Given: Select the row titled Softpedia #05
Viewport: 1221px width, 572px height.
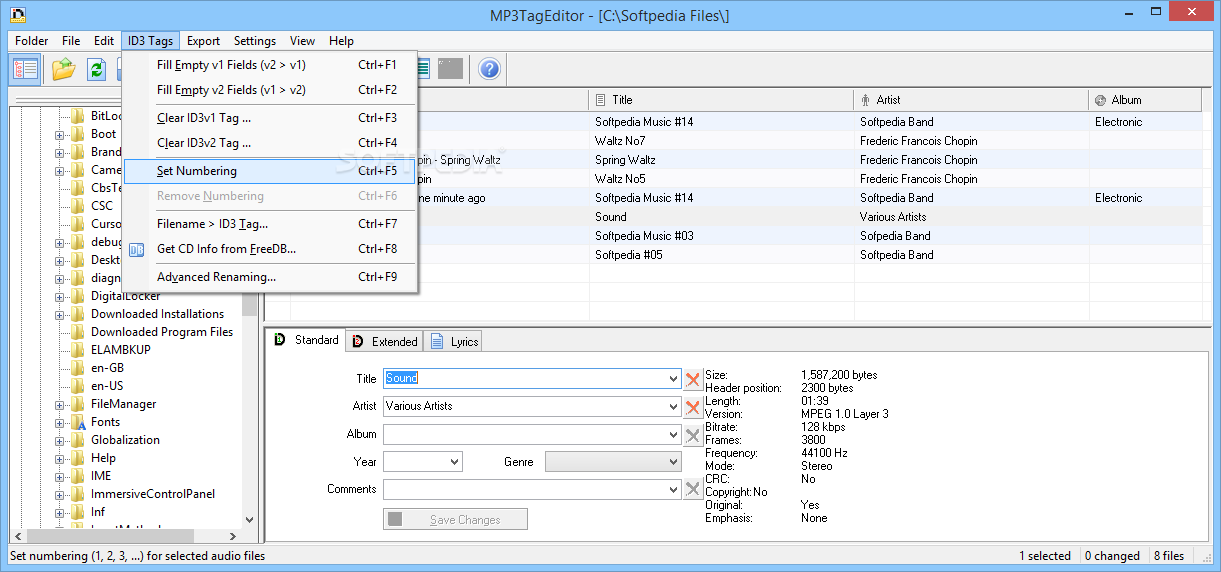Looking at the screenshot, I should 733,255.
